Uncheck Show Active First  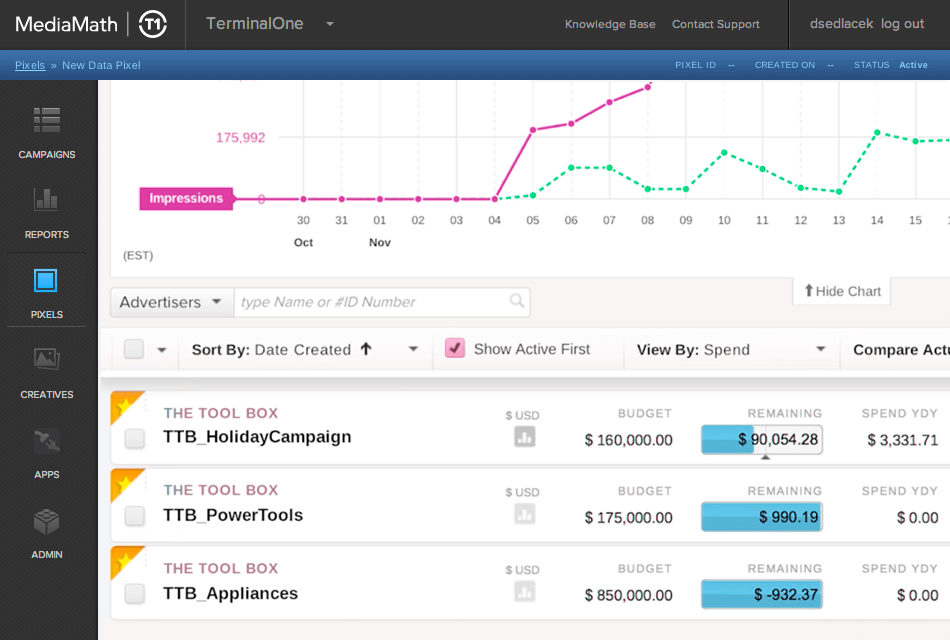pos(455,348)
